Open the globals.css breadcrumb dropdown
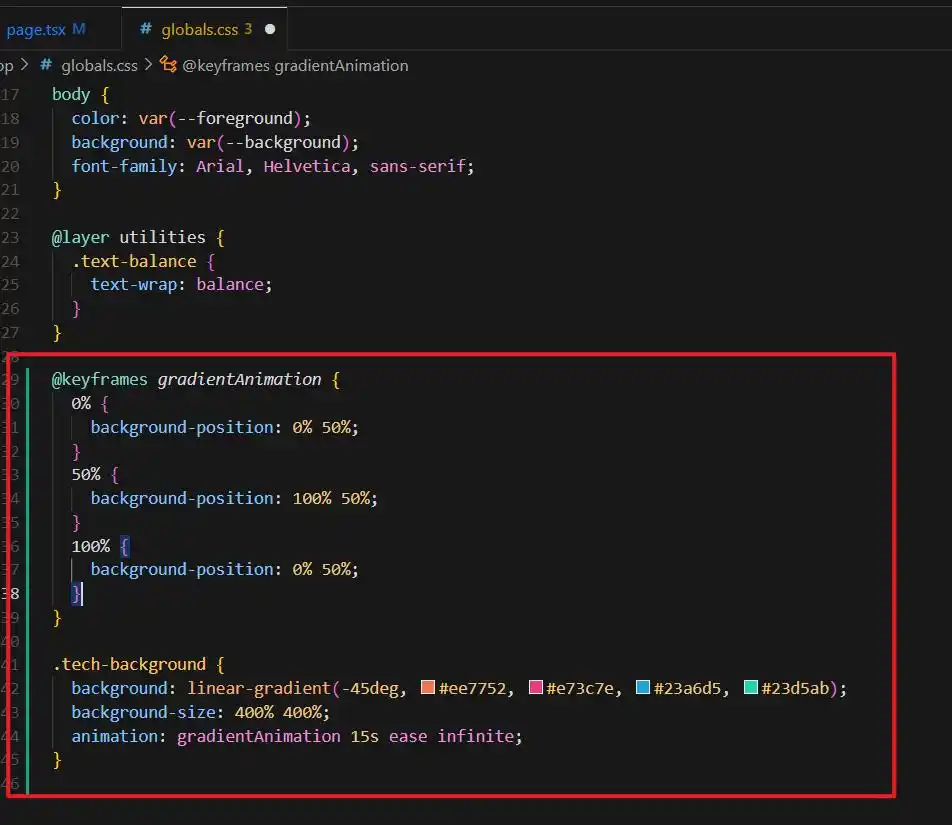Screen dimensions: 952x825 (x=99, y=65)
